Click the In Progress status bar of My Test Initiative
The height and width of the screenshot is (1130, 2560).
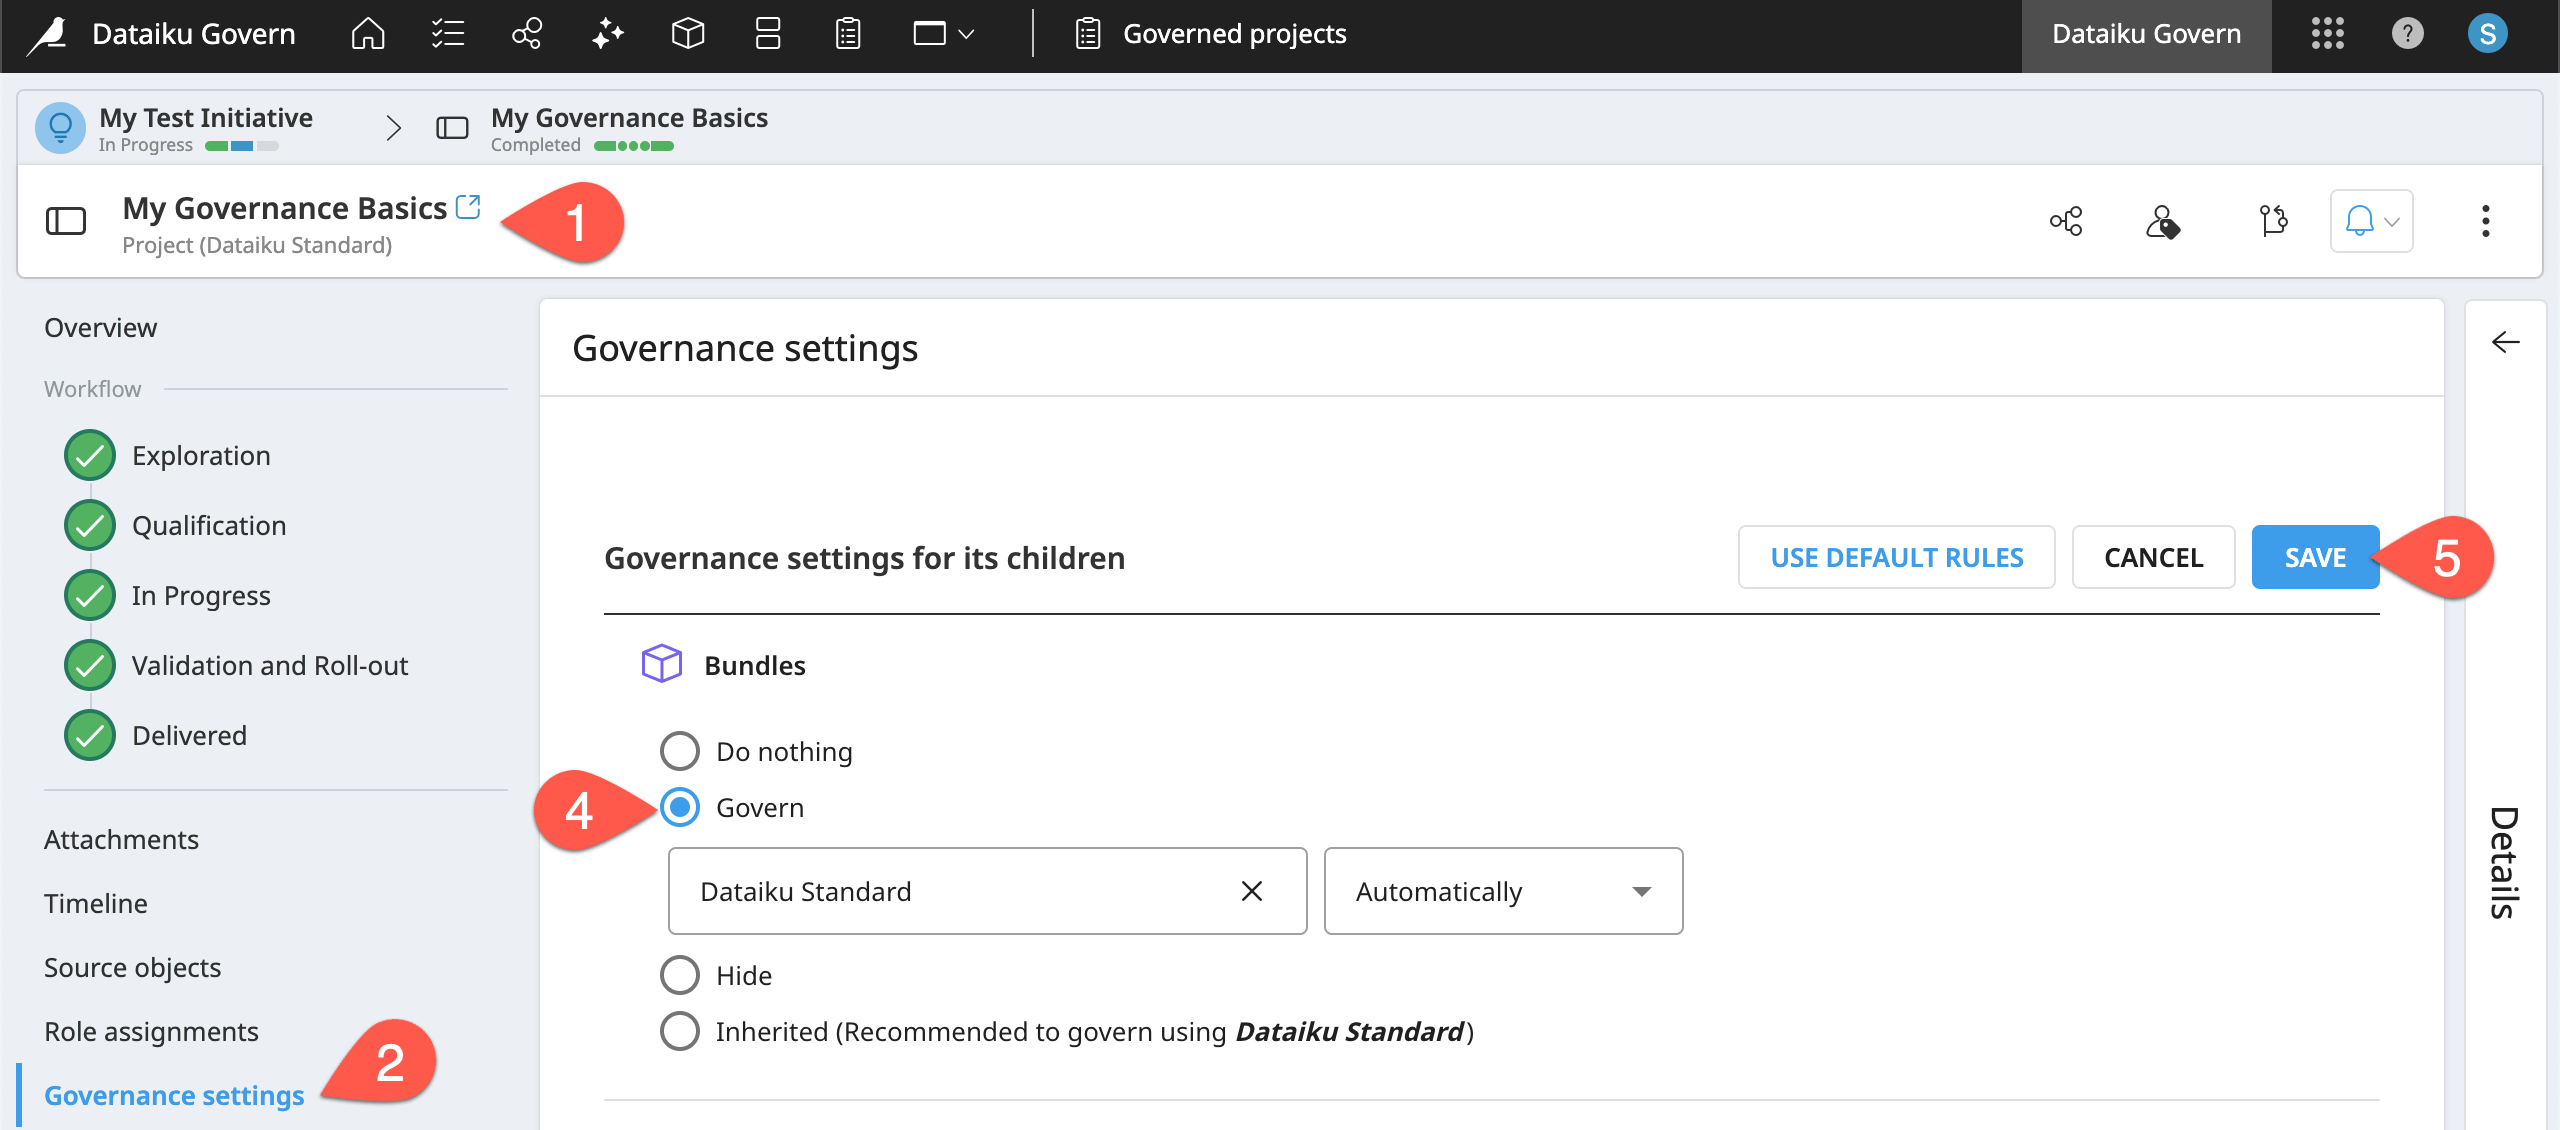(x=240, y=145)
